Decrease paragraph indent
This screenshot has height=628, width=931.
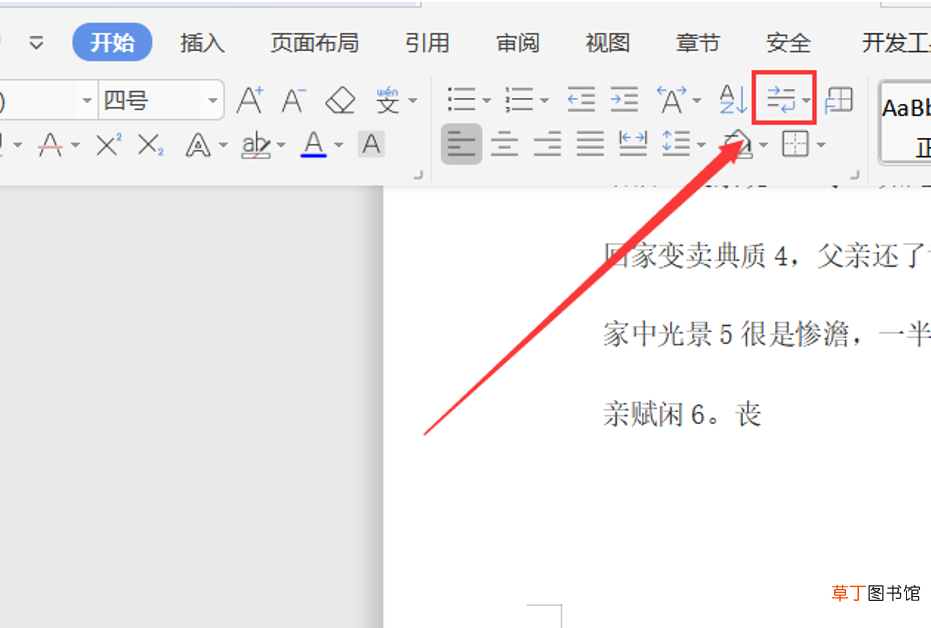coord(581,99)
